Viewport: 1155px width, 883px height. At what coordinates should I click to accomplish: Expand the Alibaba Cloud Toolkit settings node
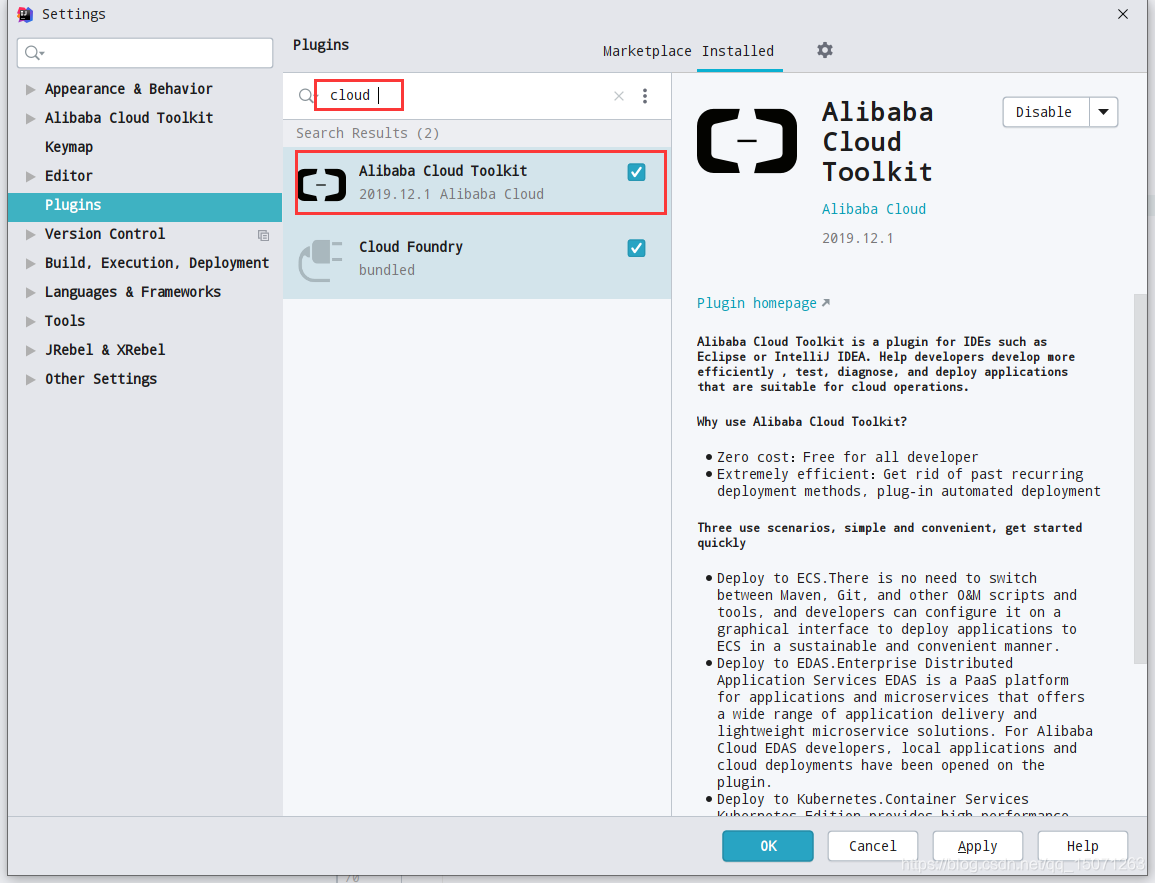pyautogui.click(x=30, y=119)
